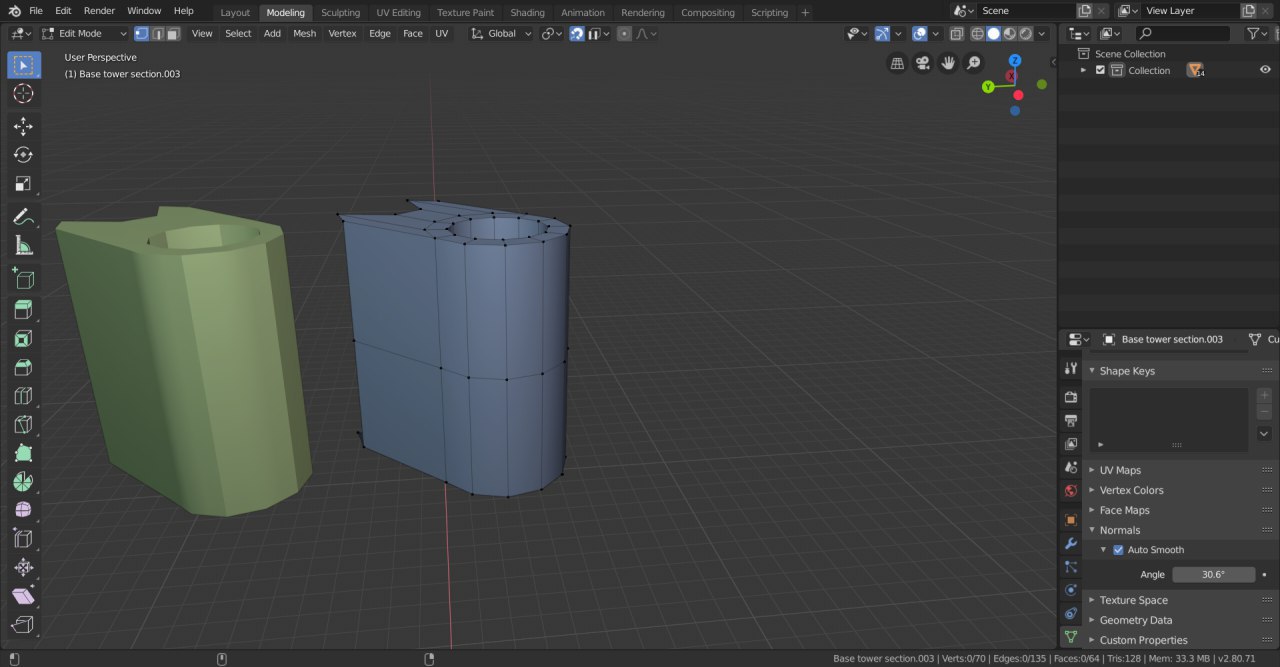Activate the Spin tool
This screenshot has height=667, width=1280.
click(x=24, y=482)
